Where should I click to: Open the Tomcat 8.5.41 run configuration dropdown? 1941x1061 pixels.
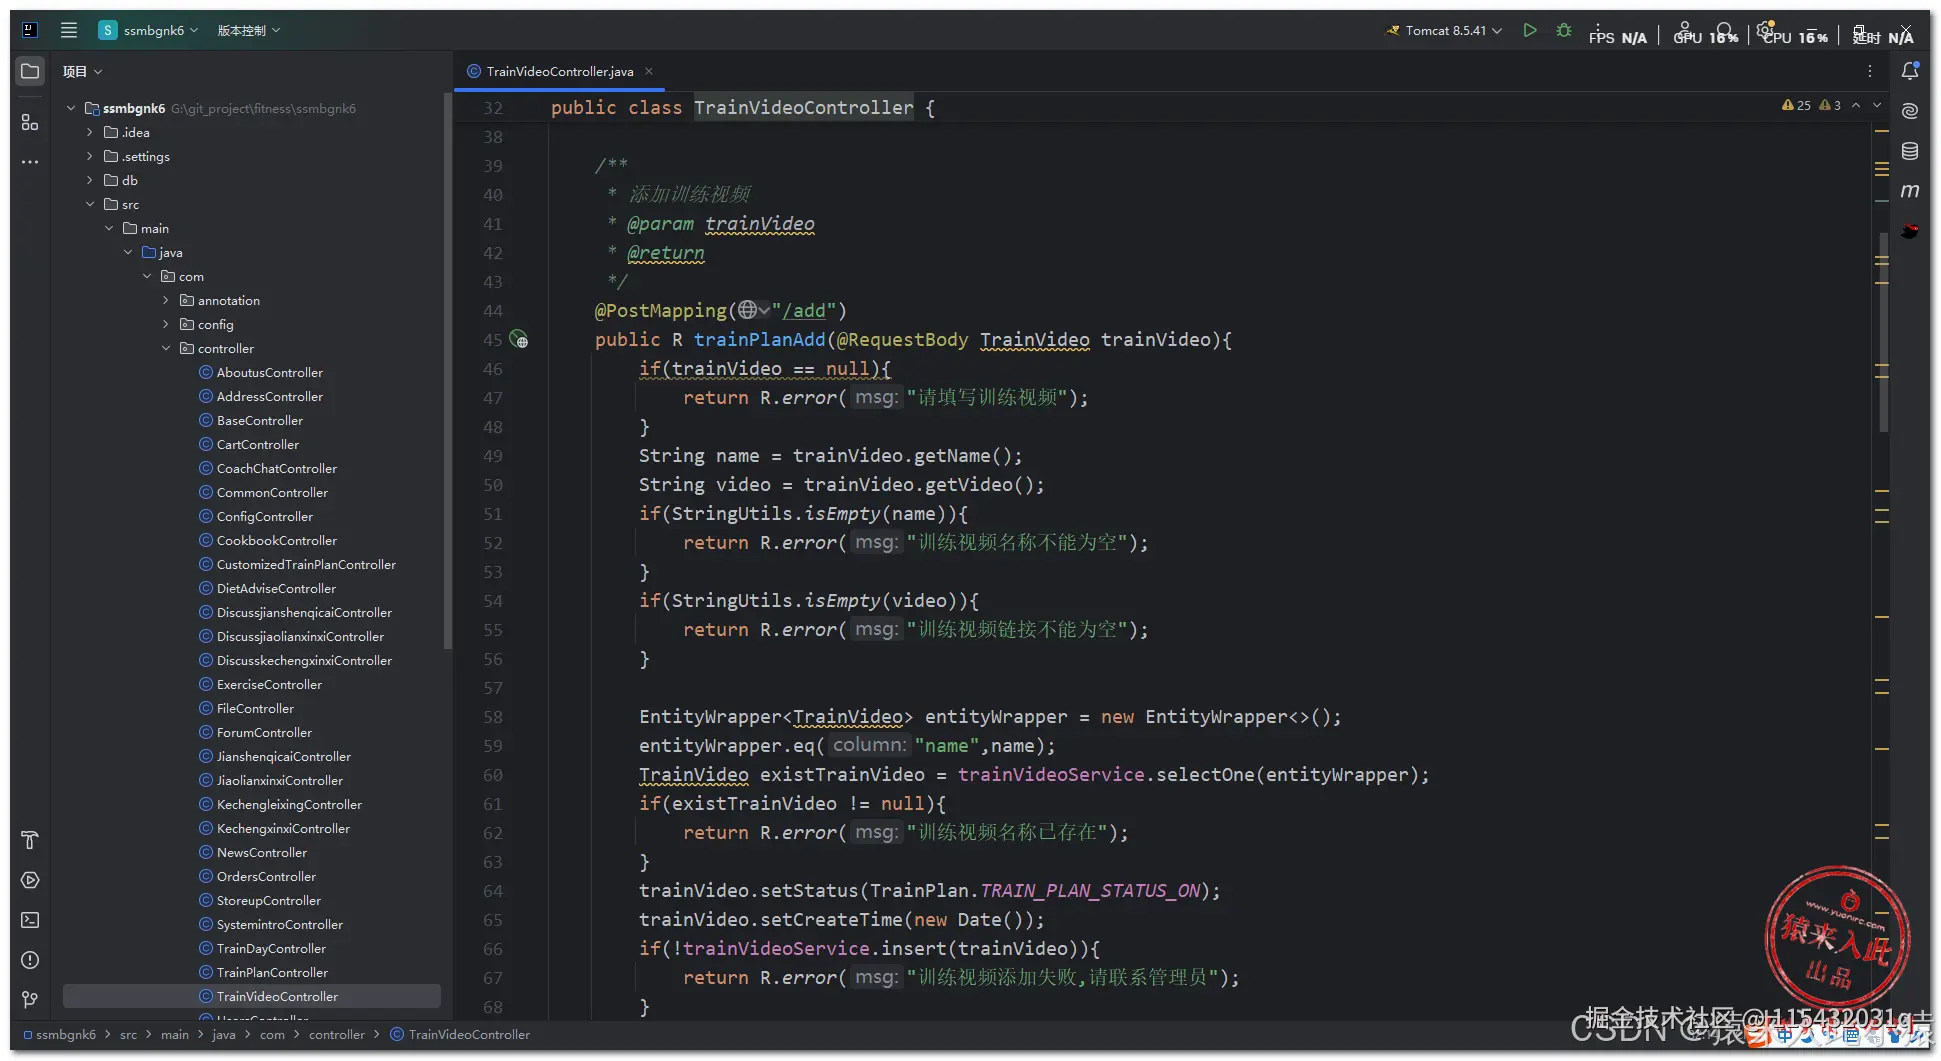pyautogui.click(x=1444, y=30)
